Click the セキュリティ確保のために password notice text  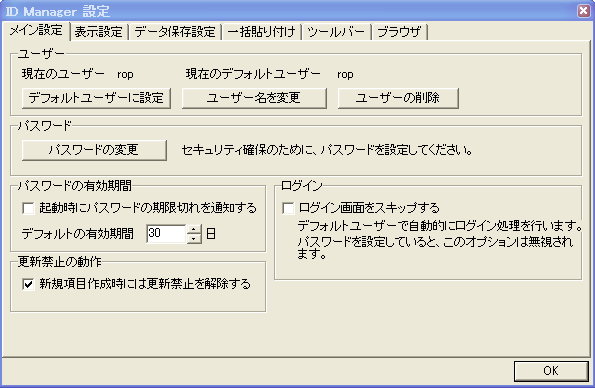click(327, 150)
